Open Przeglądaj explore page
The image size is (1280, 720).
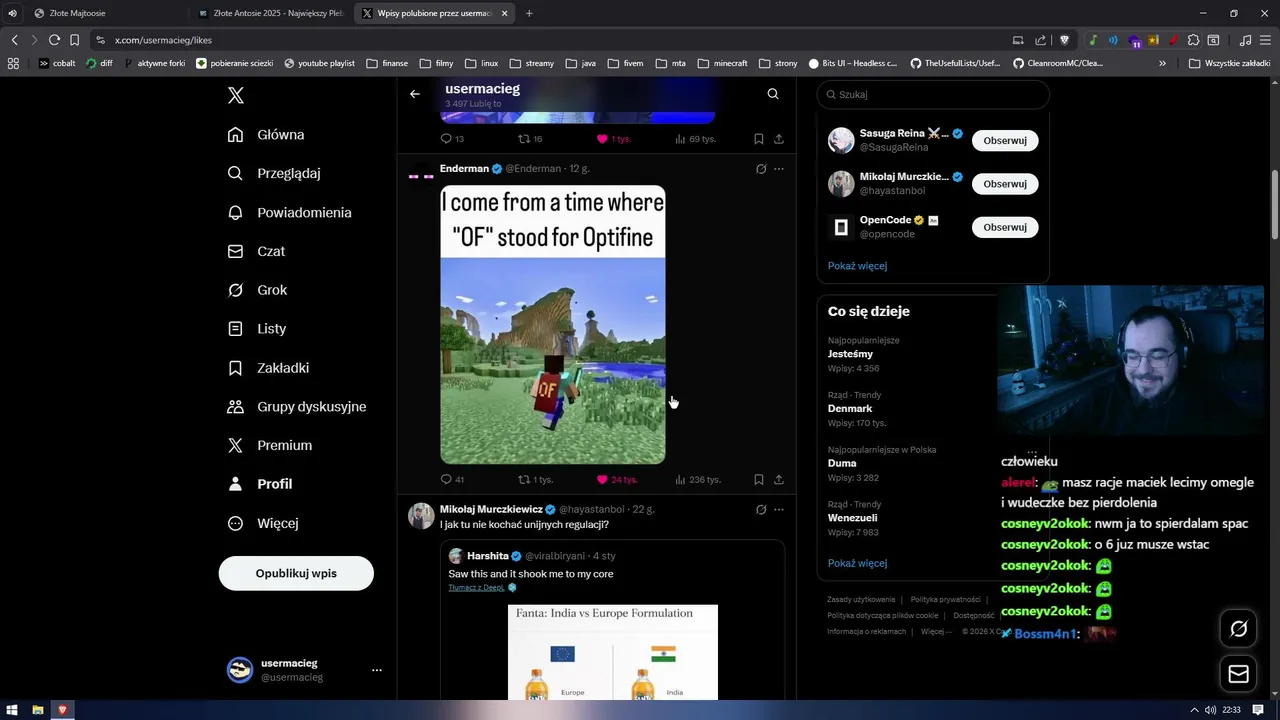pyautogui.click(x=274, y=173)
